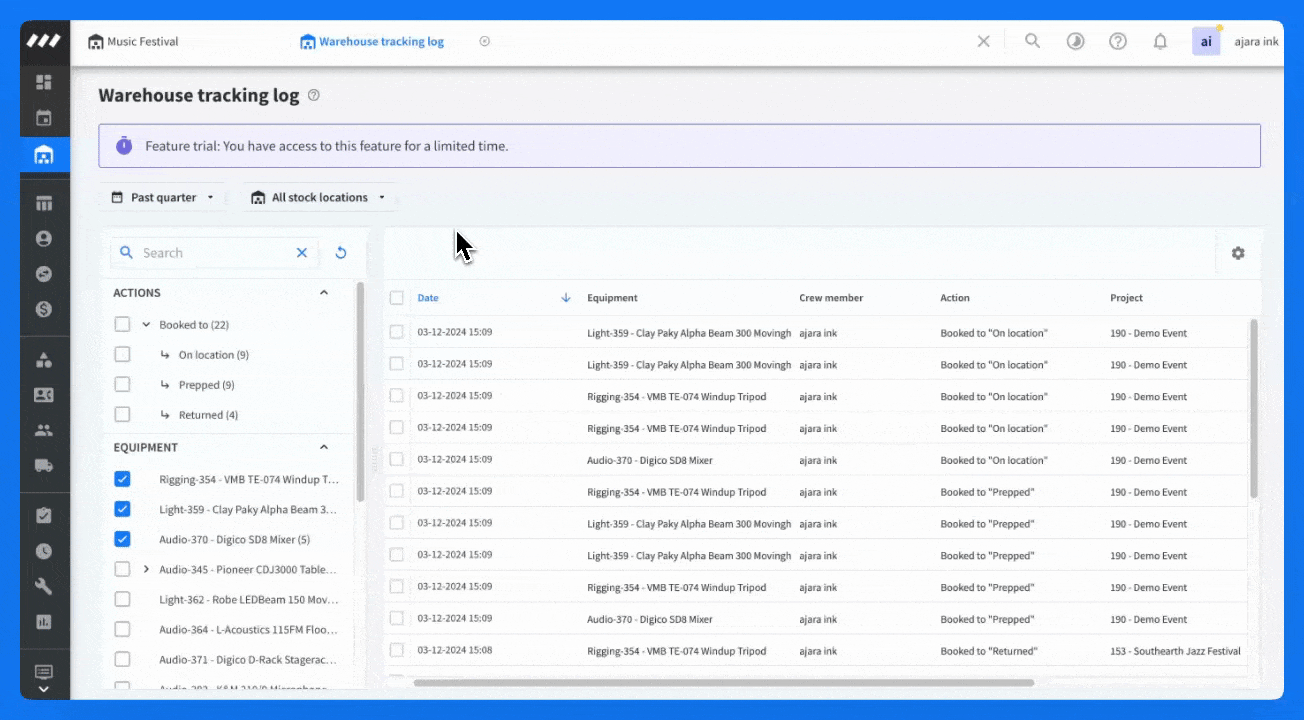Viewport: 1304px width, 720px height.
Task: Select the Warehouse tracking log tab
Action: (372, 41)
